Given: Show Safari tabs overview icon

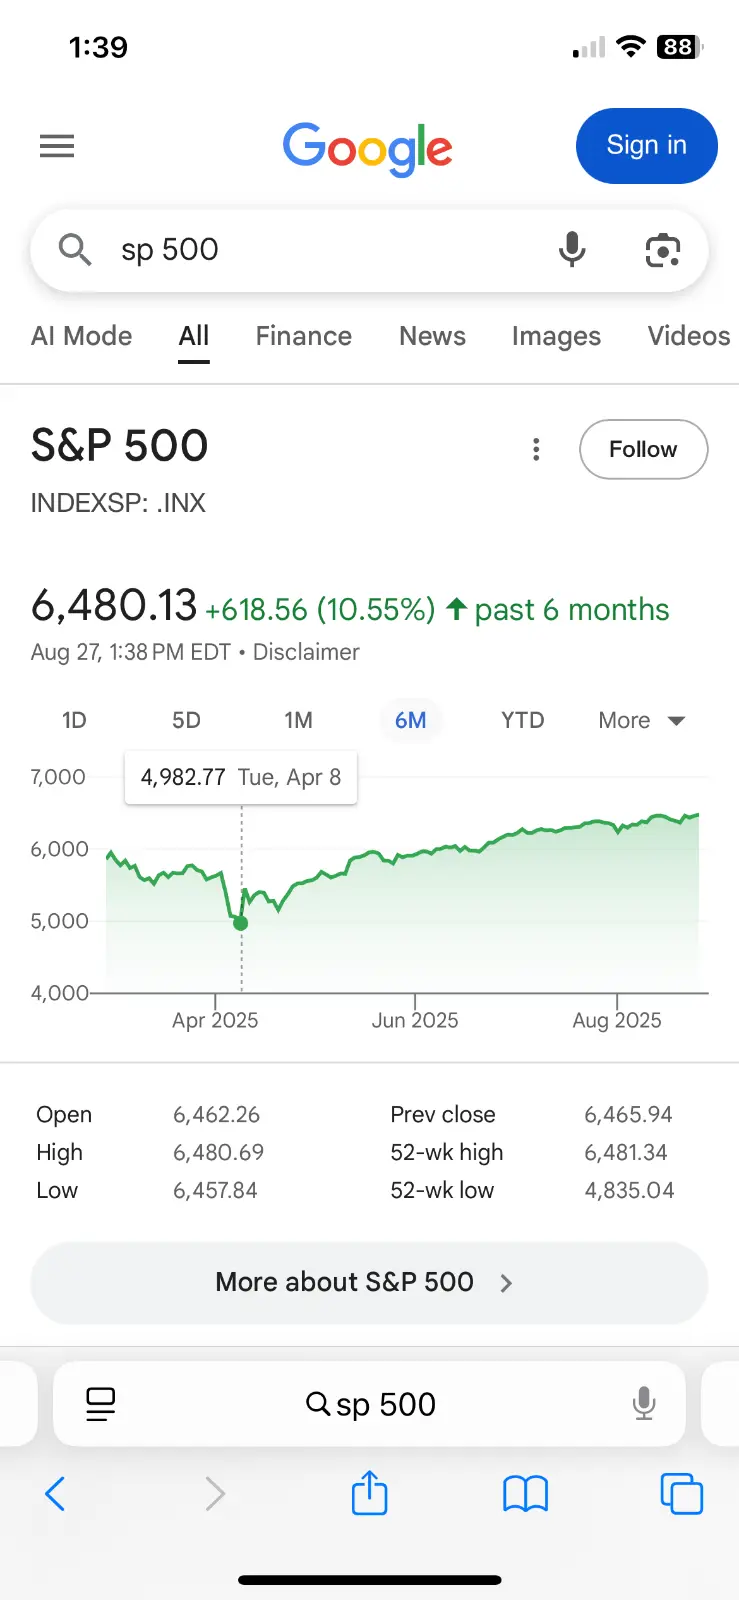Looking at the screenshot, I should [x=681, y=1494].
